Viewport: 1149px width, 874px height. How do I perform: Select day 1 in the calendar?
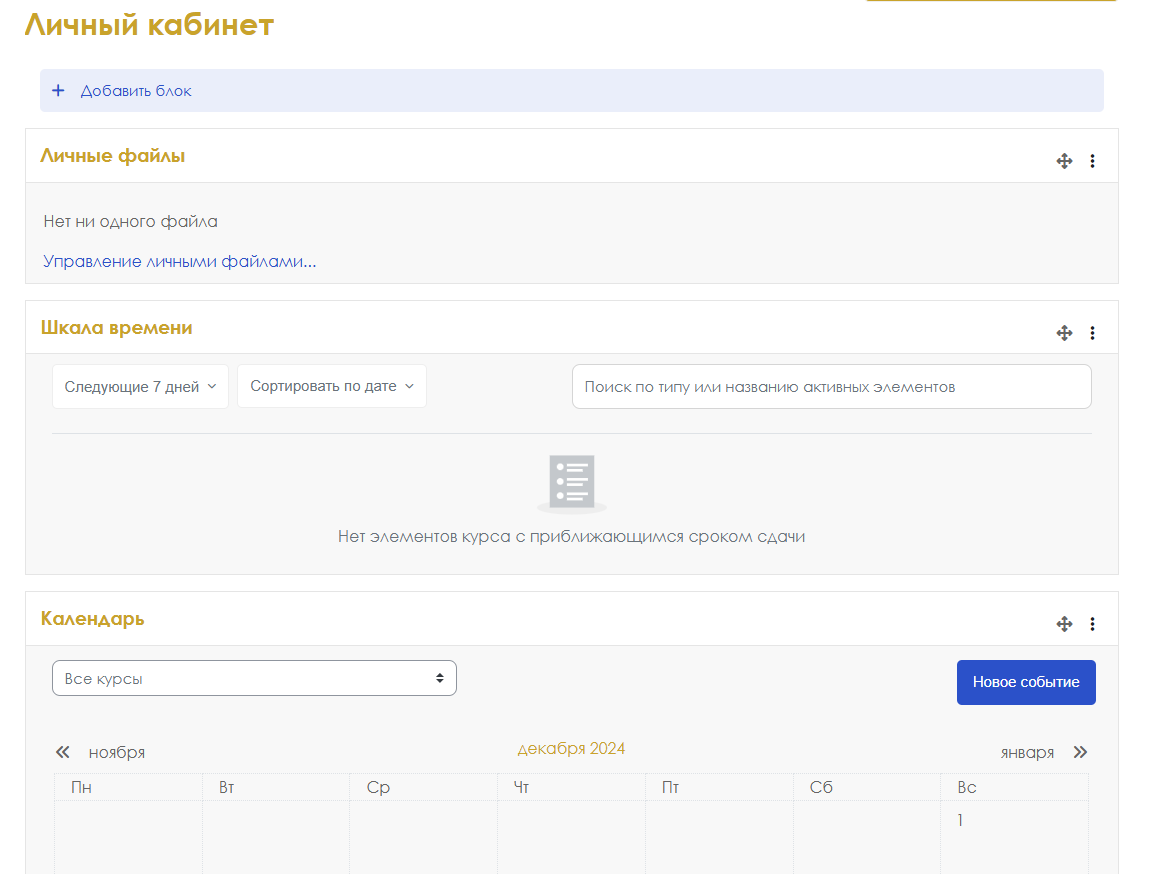(x=960, y=821)
